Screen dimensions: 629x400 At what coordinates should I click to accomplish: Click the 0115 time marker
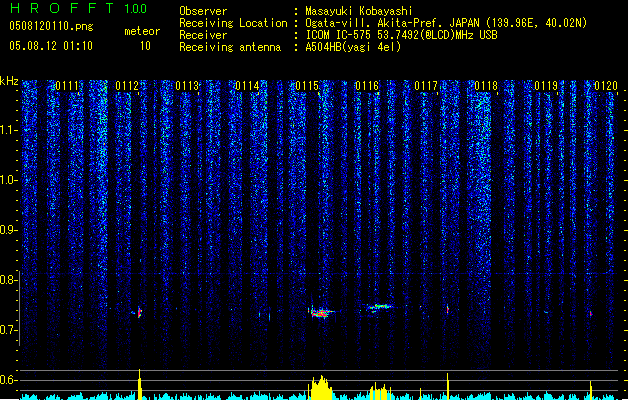click(307, 86)
